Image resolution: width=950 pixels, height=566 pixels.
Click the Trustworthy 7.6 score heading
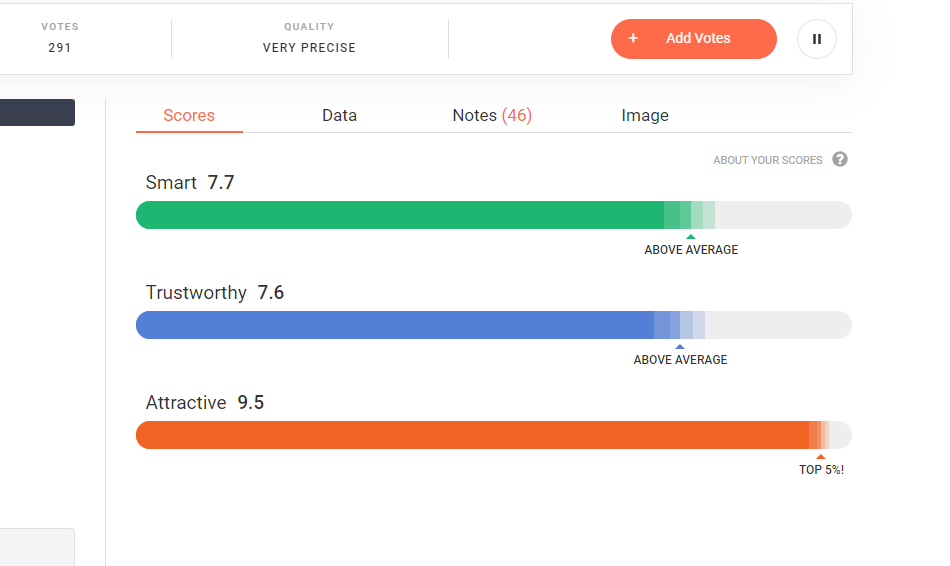click(215, 292)
